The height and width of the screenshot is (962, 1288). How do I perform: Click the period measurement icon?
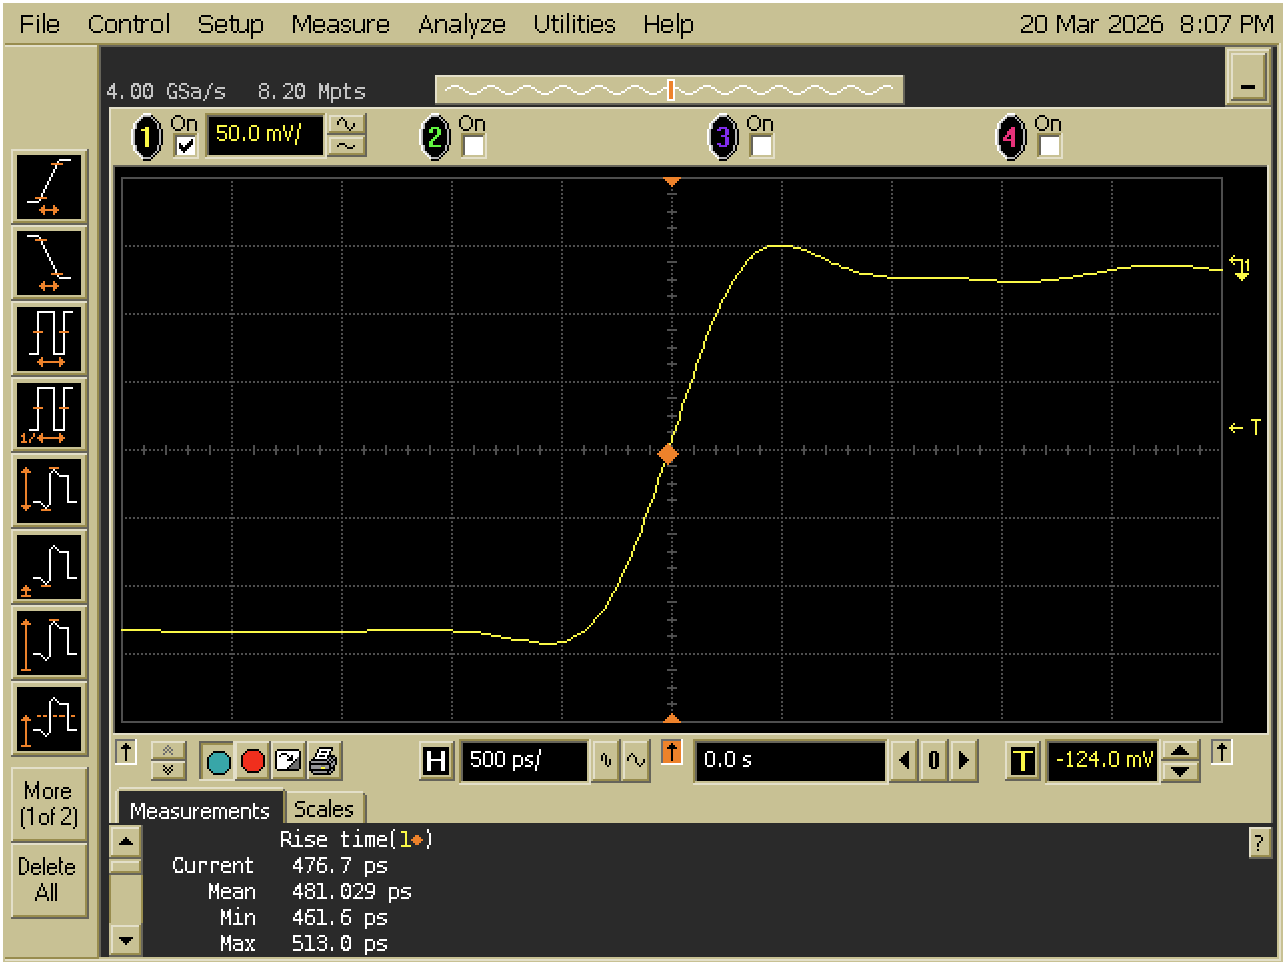[49, 339]
